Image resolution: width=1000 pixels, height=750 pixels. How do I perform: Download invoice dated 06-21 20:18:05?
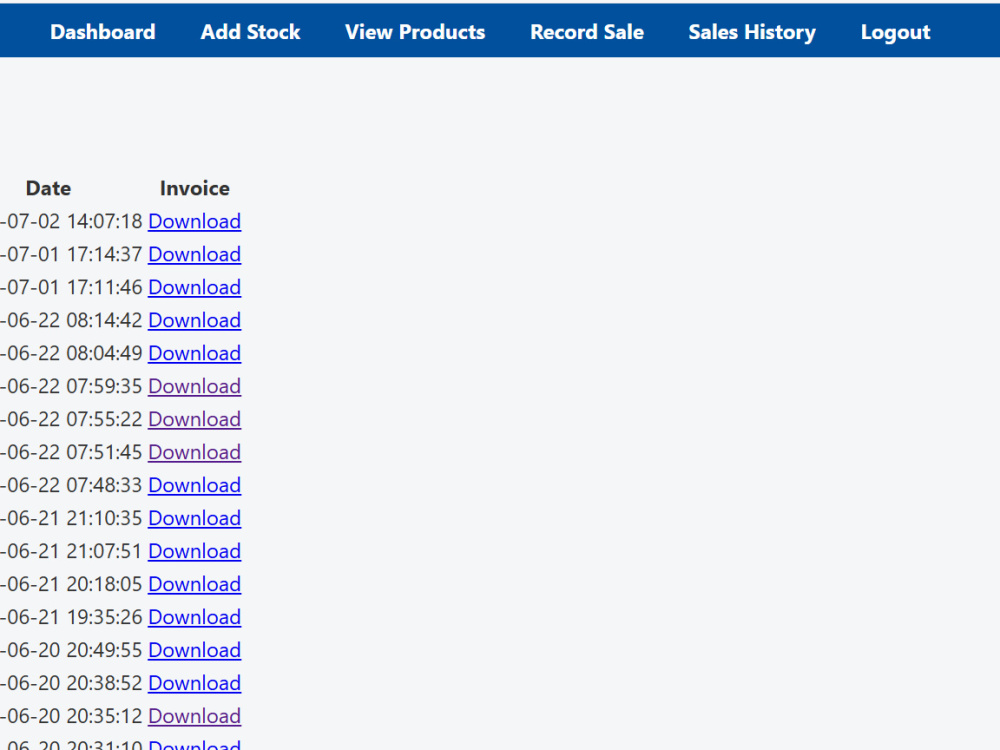pyautogui.click(x=195, y=584)
